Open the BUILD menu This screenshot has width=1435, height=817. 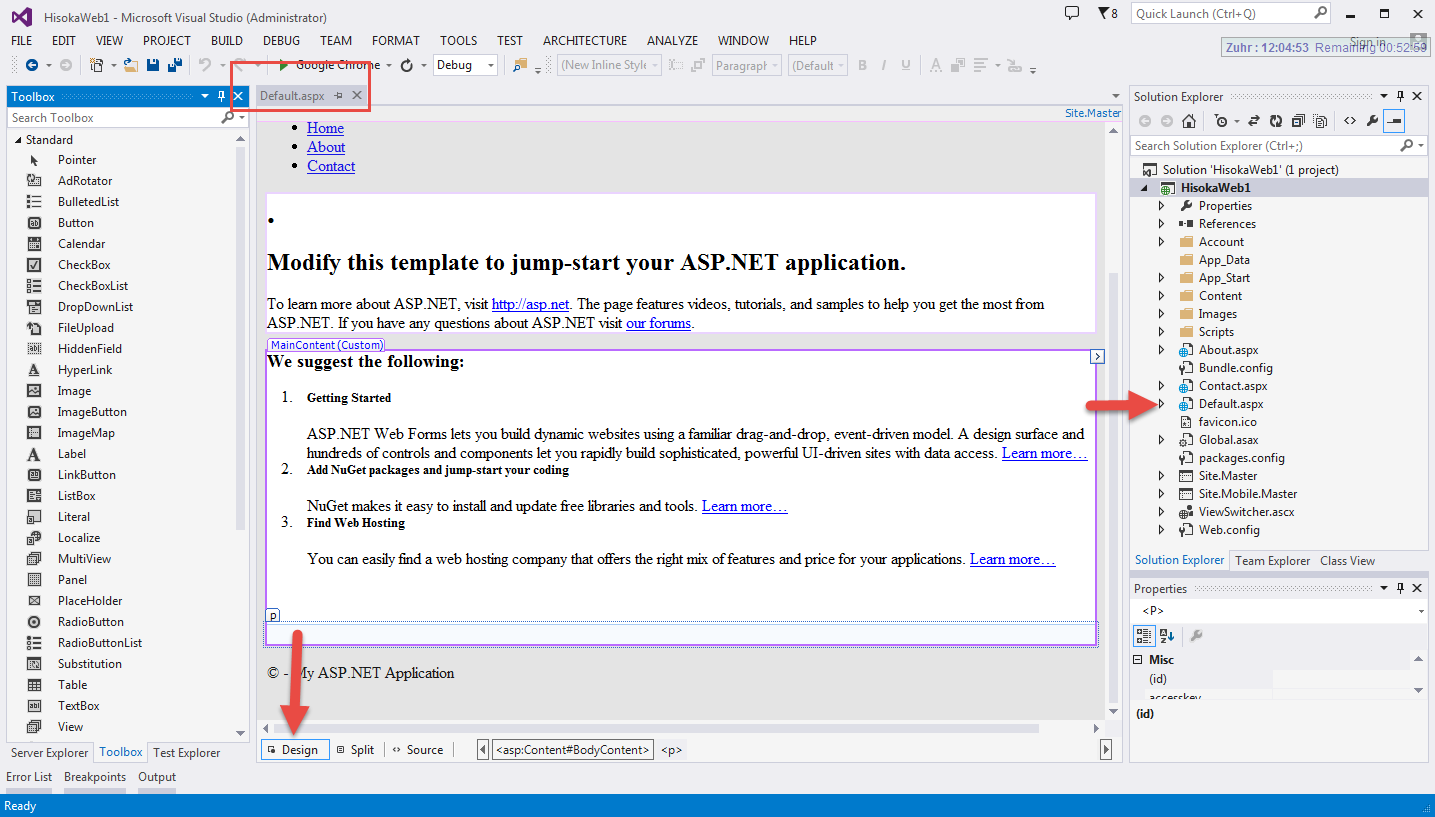pyautogui.click(x=227, y=40)
